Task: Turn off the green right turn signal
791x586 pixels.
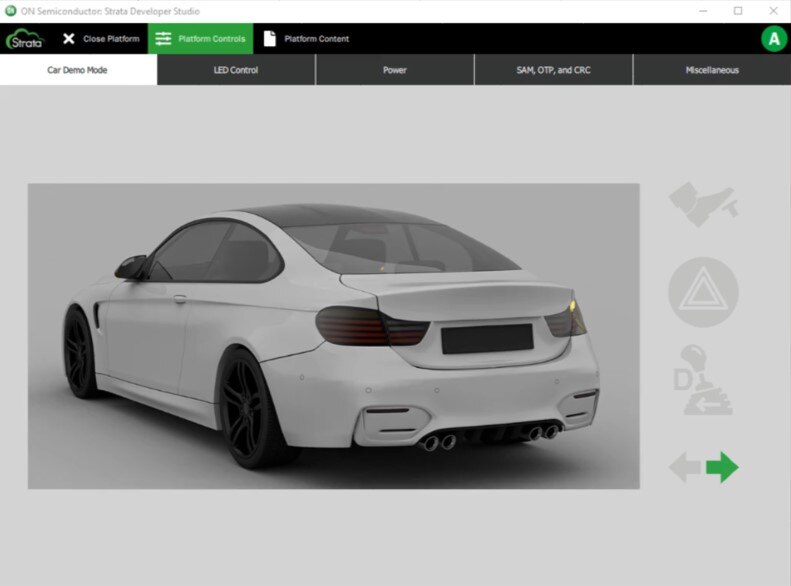Action: (722, 467)
